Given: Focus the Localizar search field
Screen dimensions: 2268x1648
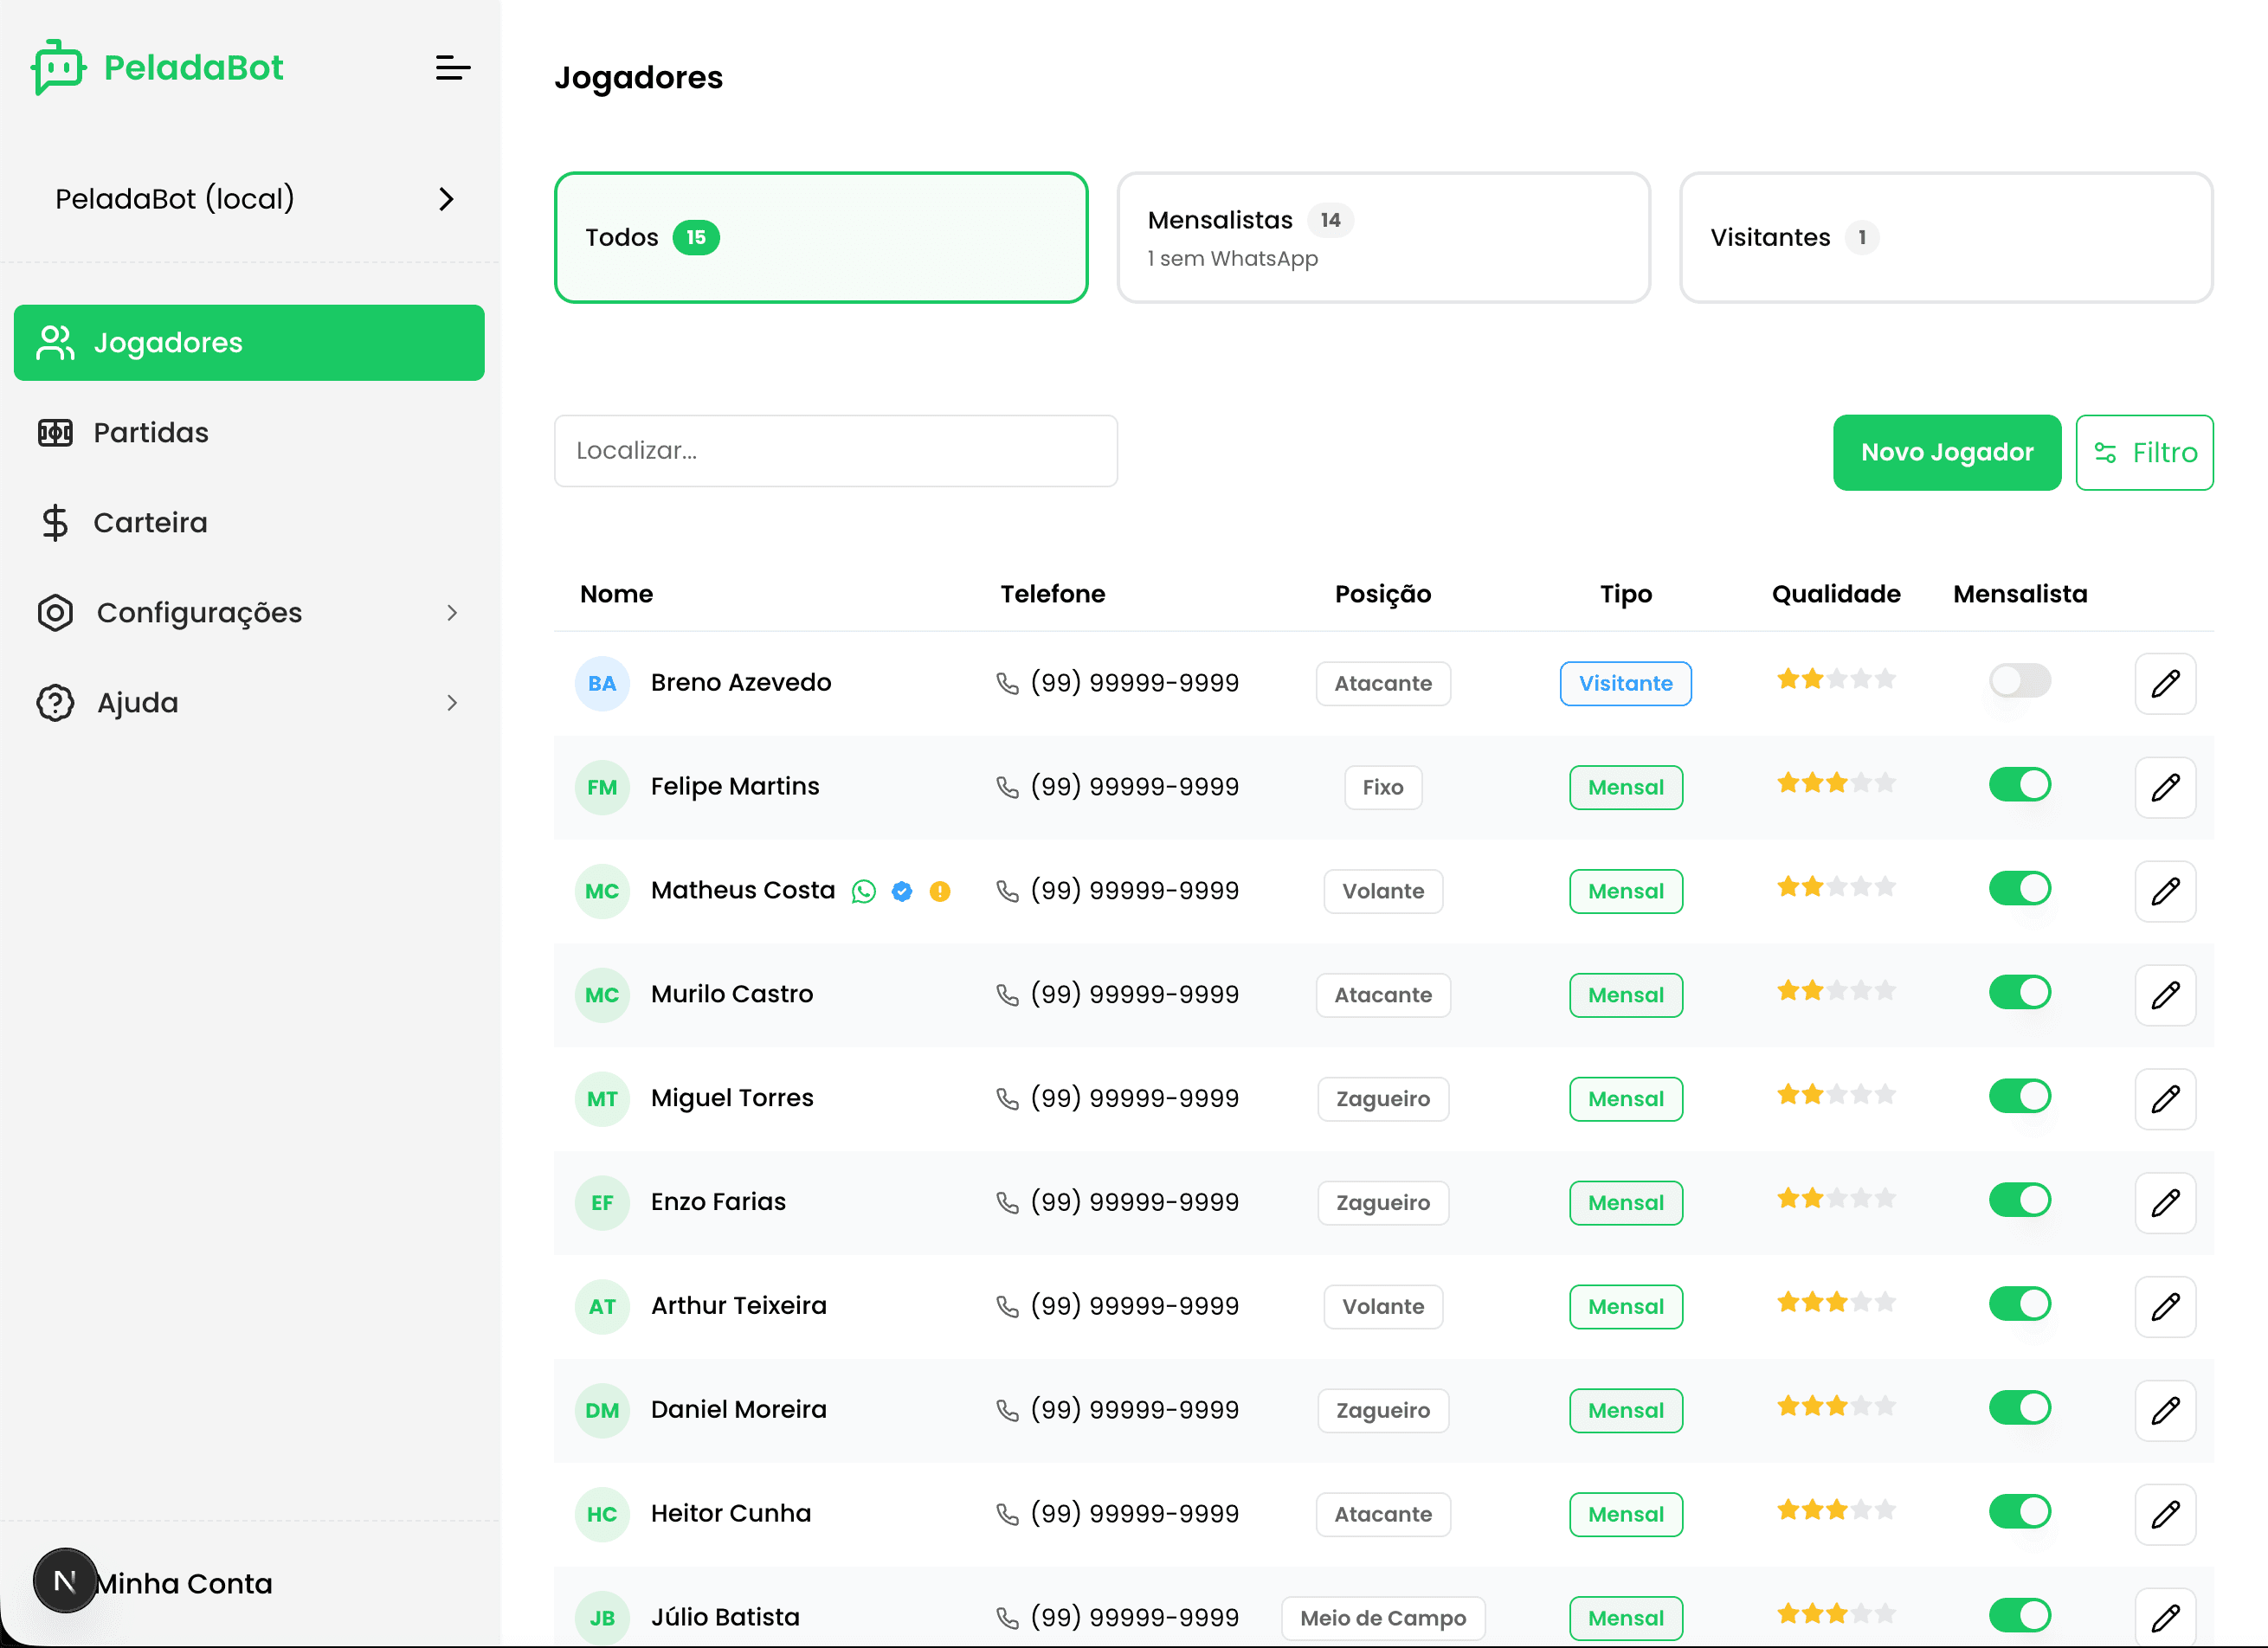Looking at the screenshot, I should point(836,451).
